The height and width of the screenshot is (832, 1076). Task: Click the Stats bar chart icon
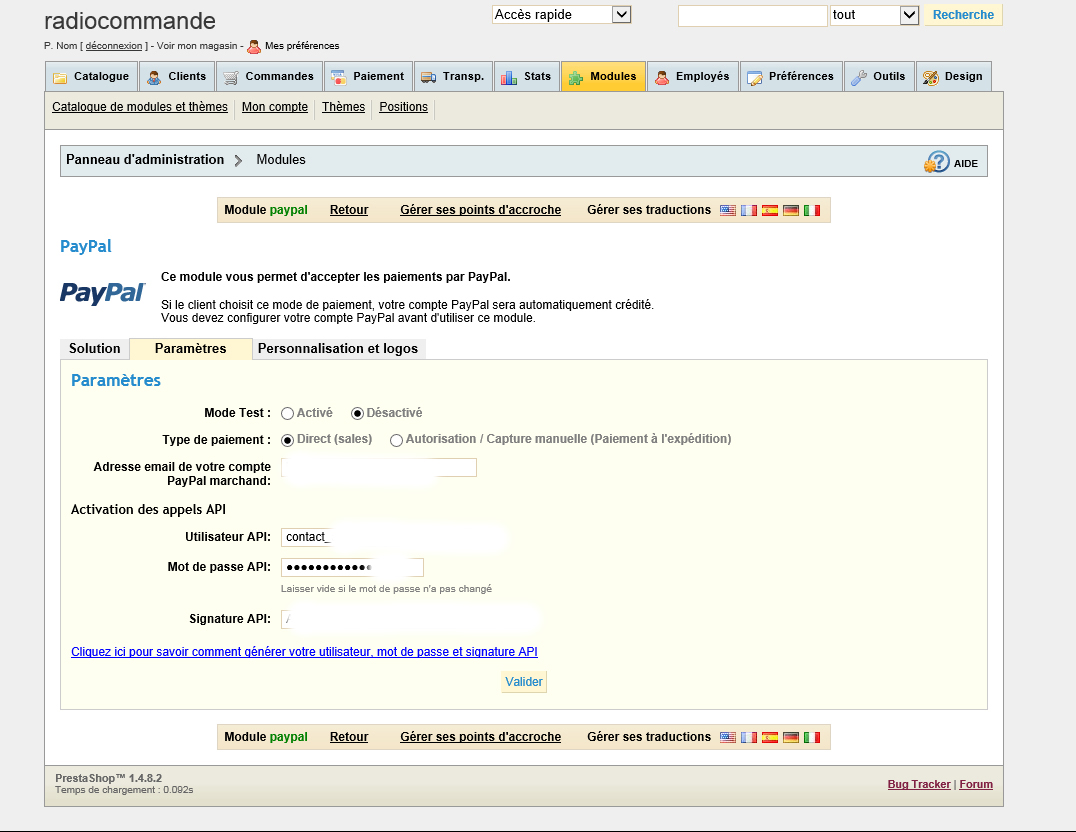509,78
